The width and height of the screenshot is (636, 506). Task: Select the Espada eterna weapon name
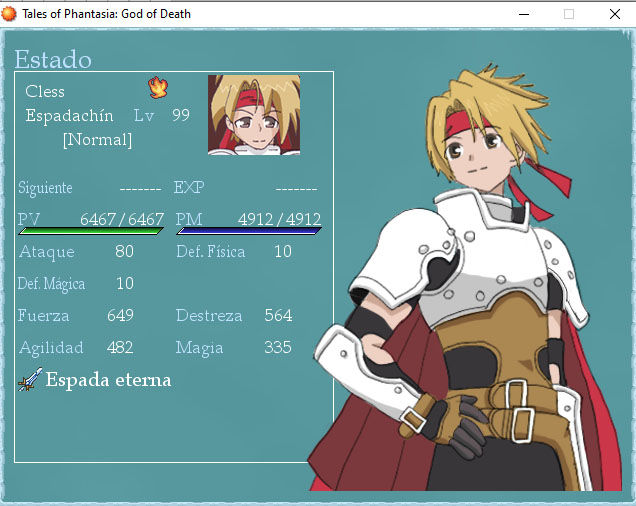[x=108, y=380]
